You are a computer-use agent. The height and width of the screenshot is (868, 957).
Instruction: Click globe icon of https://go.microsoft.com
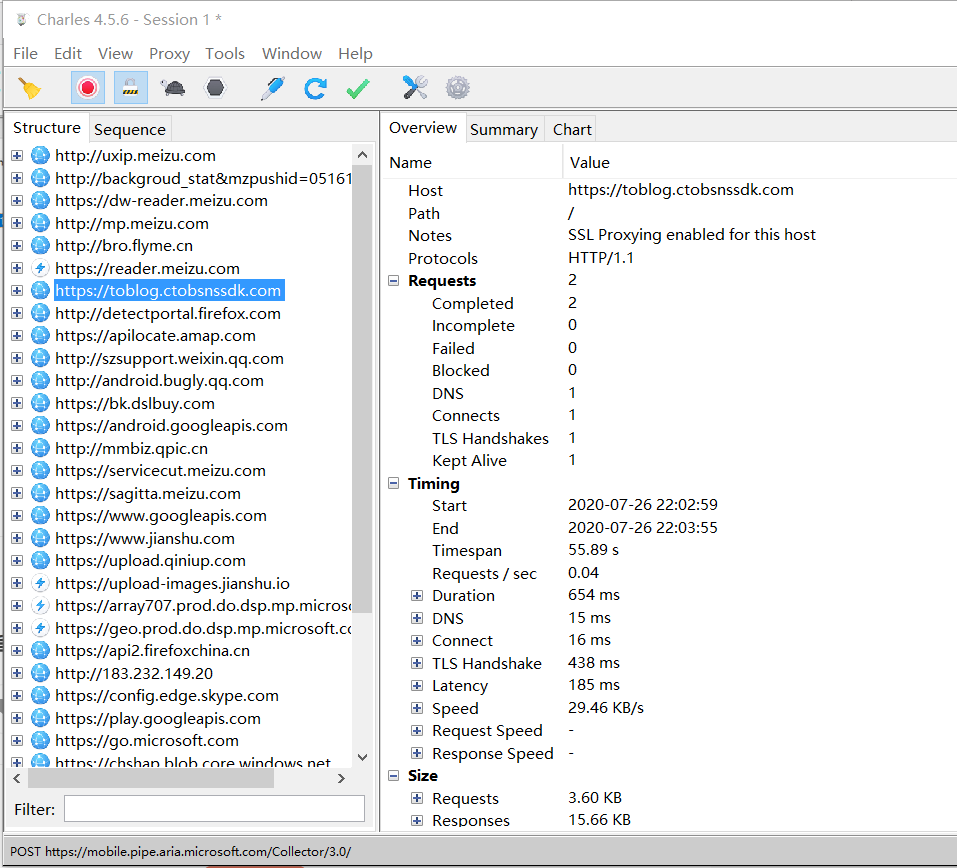coord(40,740)
